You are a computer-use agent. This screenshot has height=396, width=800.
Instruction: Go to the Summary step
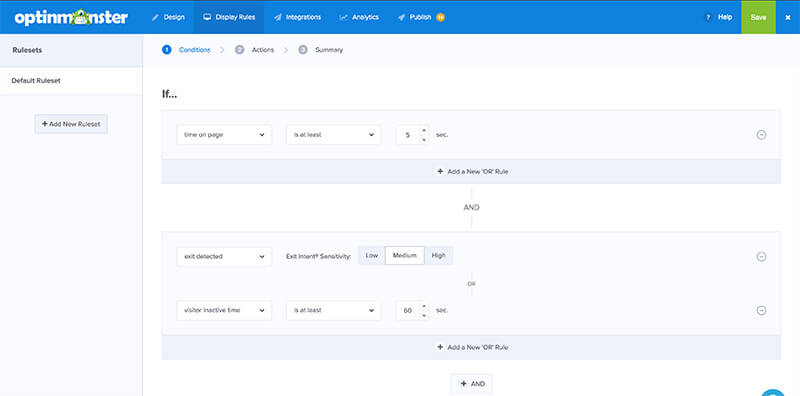point(321,50)
